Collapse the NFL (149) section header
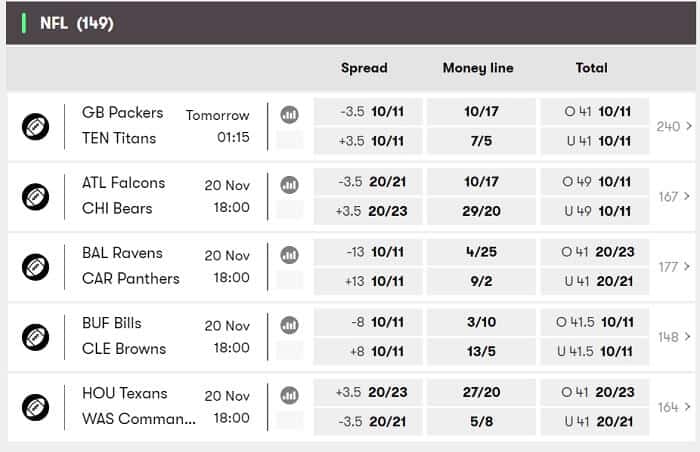700x452 pixels. (x=351, y=23)
